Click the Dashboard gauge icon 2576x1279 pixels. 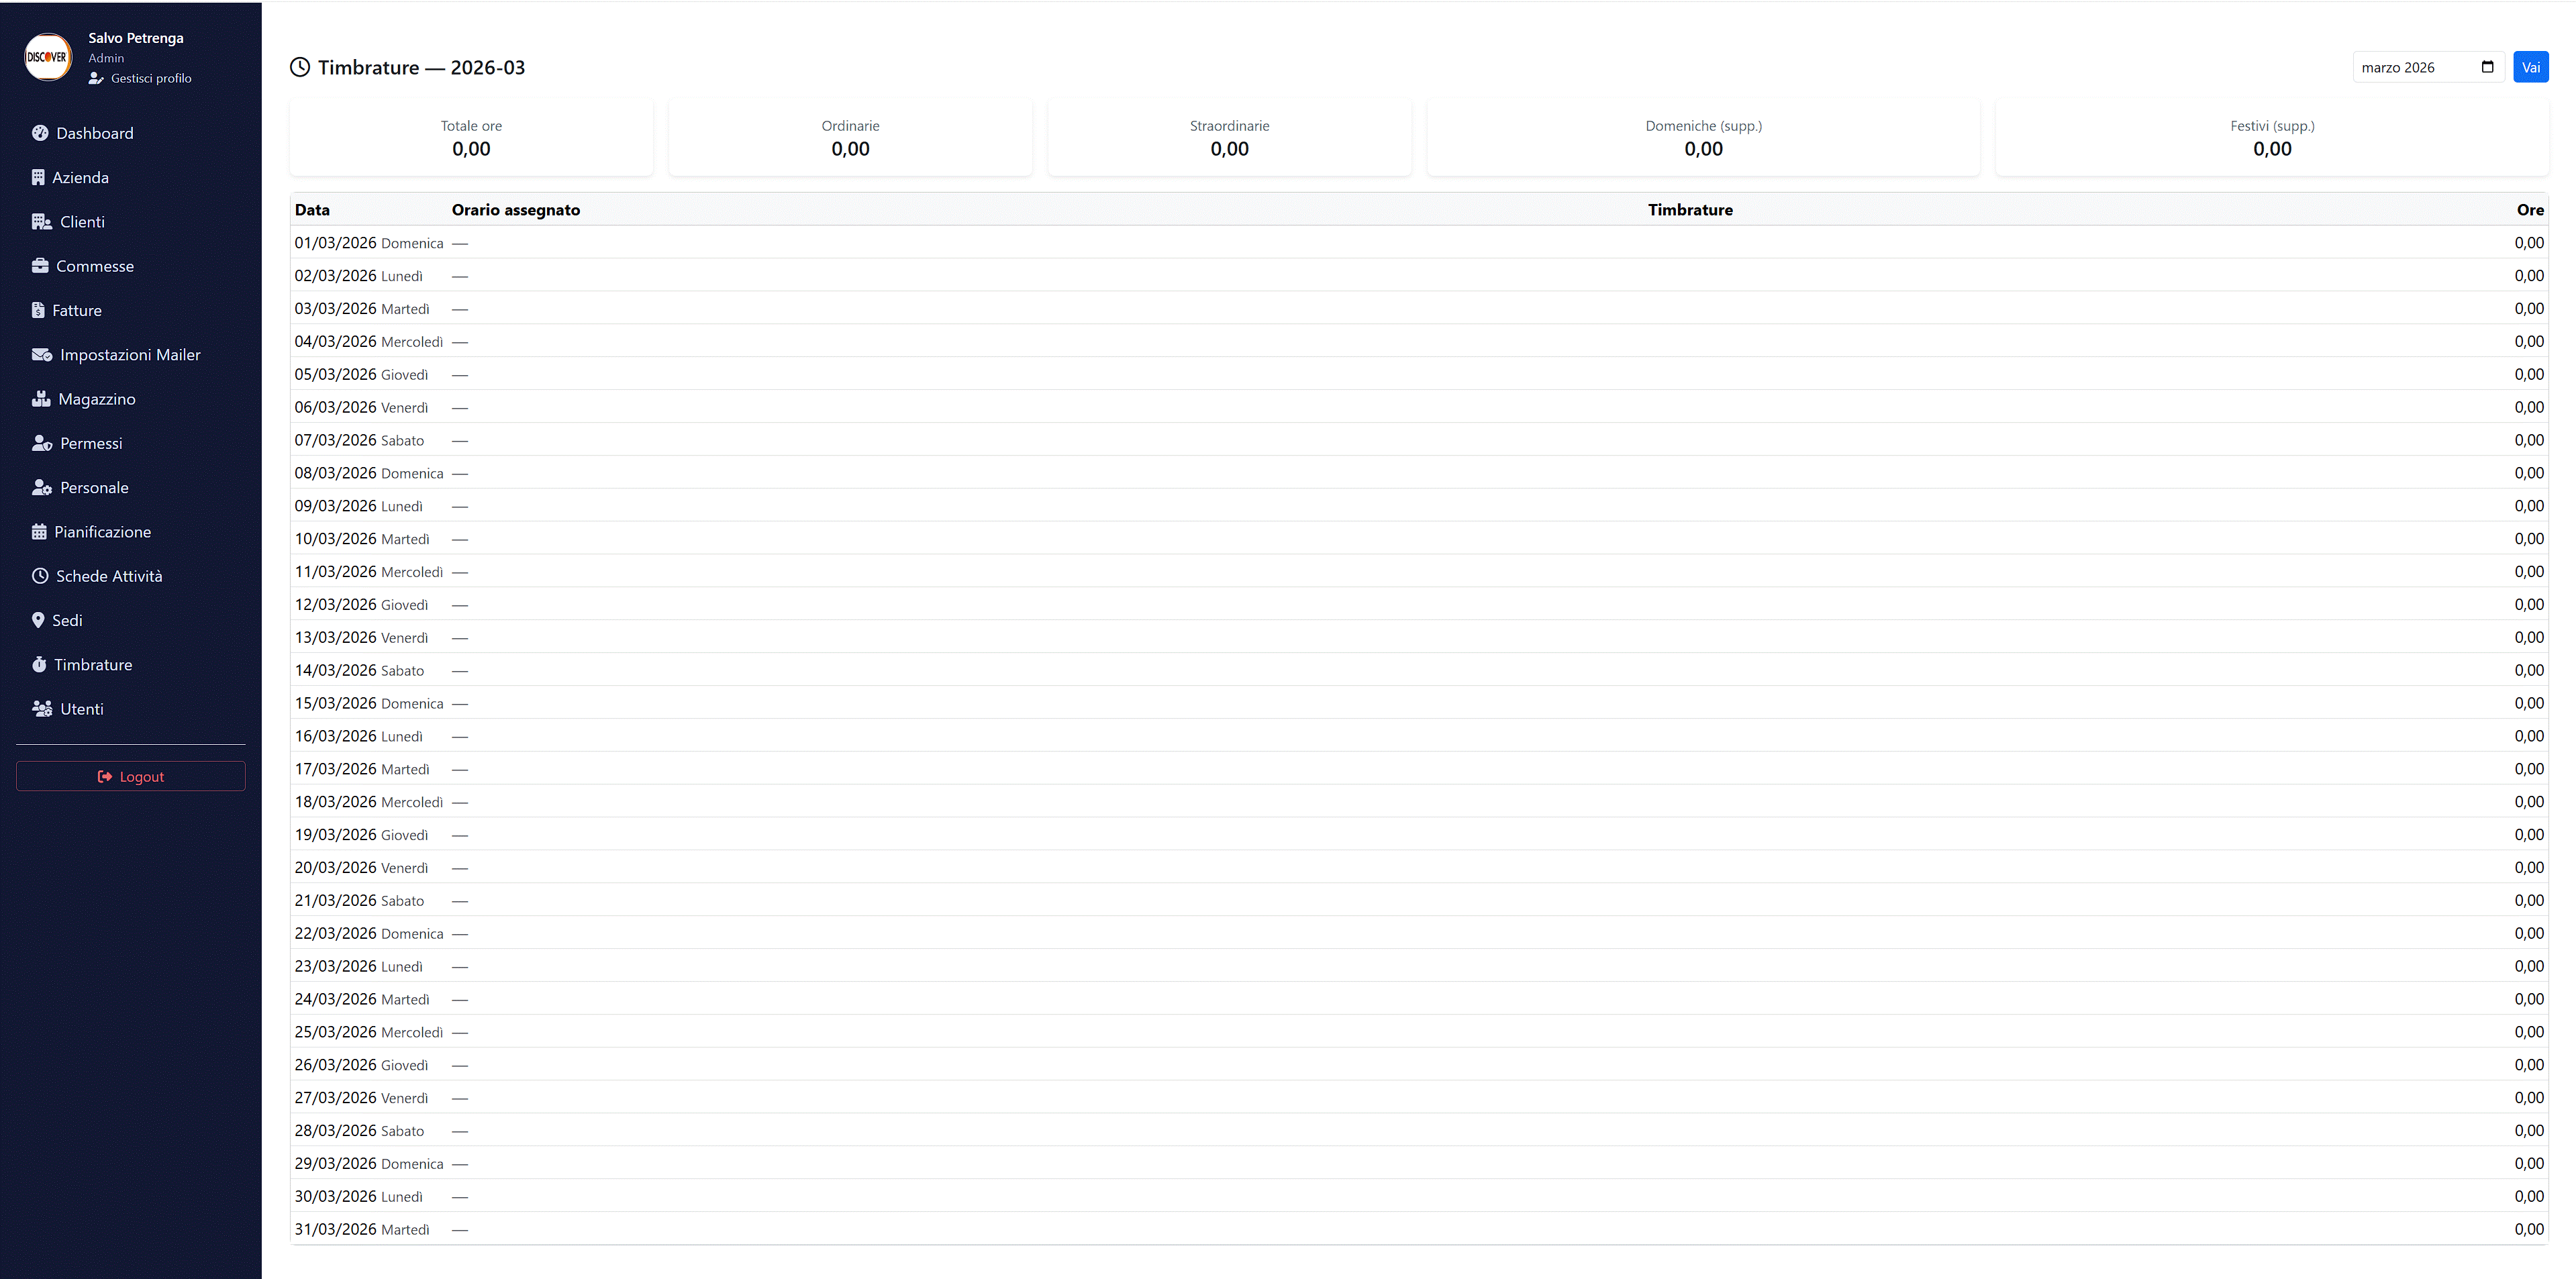pos(40,133)
